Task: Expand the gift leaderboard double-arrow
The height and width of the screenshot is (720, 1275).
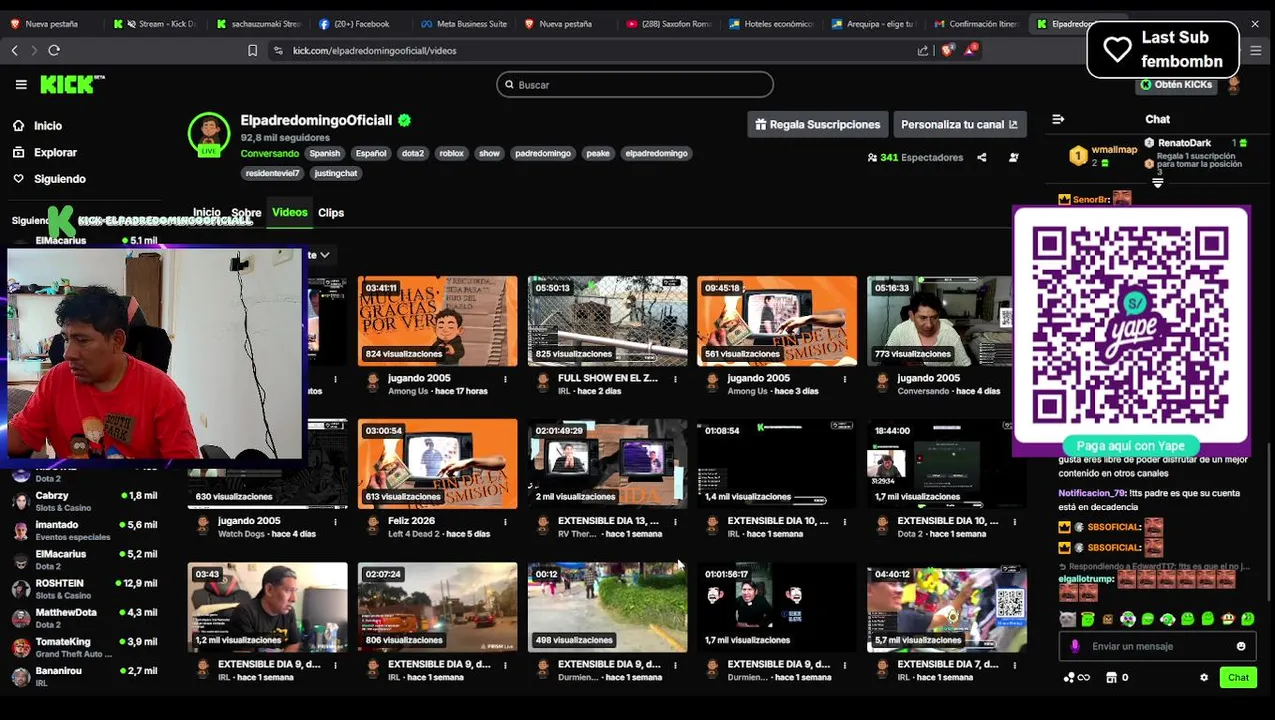Action: click(1158, 182)
